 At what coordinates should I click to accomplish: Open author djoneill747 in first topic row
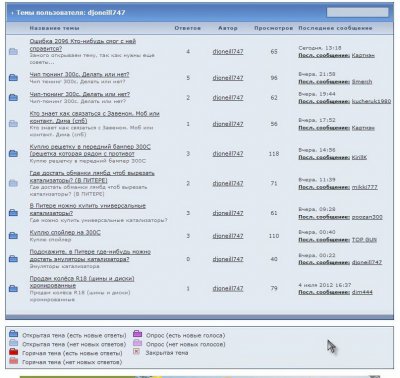pyautogui.click(x=228, y=52)
